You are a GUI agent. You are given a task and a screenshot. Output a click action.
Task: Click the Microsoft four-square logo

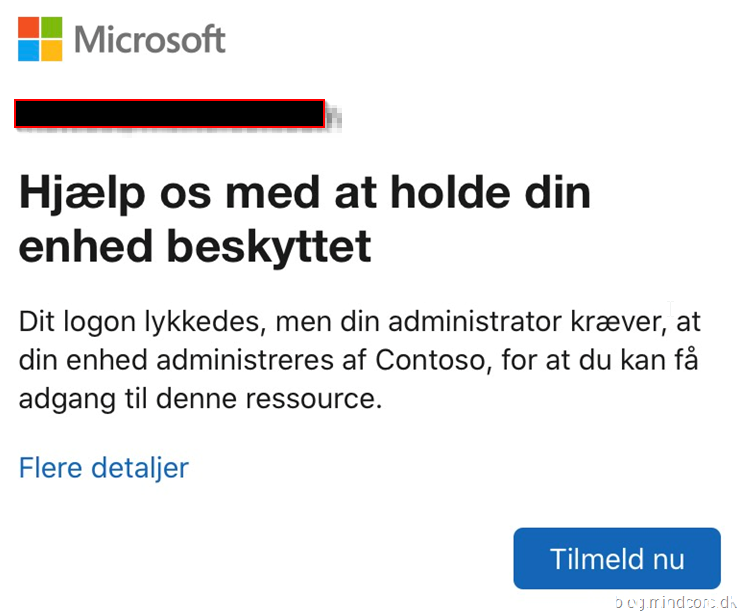[40, 39]
